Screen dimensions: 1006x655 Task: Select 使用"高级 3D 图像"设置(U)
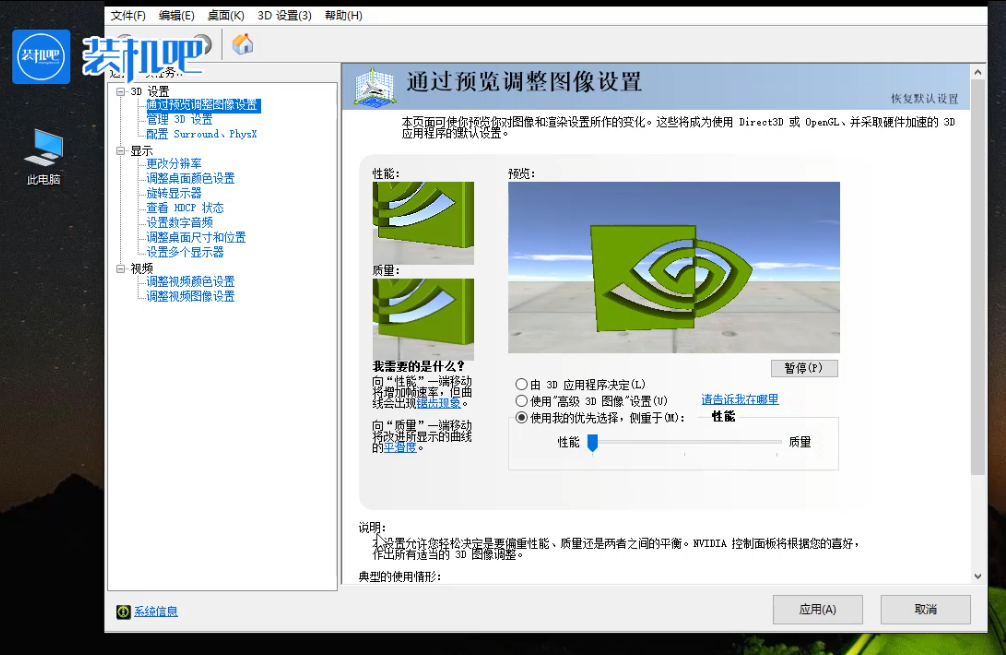pyautogui.click(x=522, y=398)
